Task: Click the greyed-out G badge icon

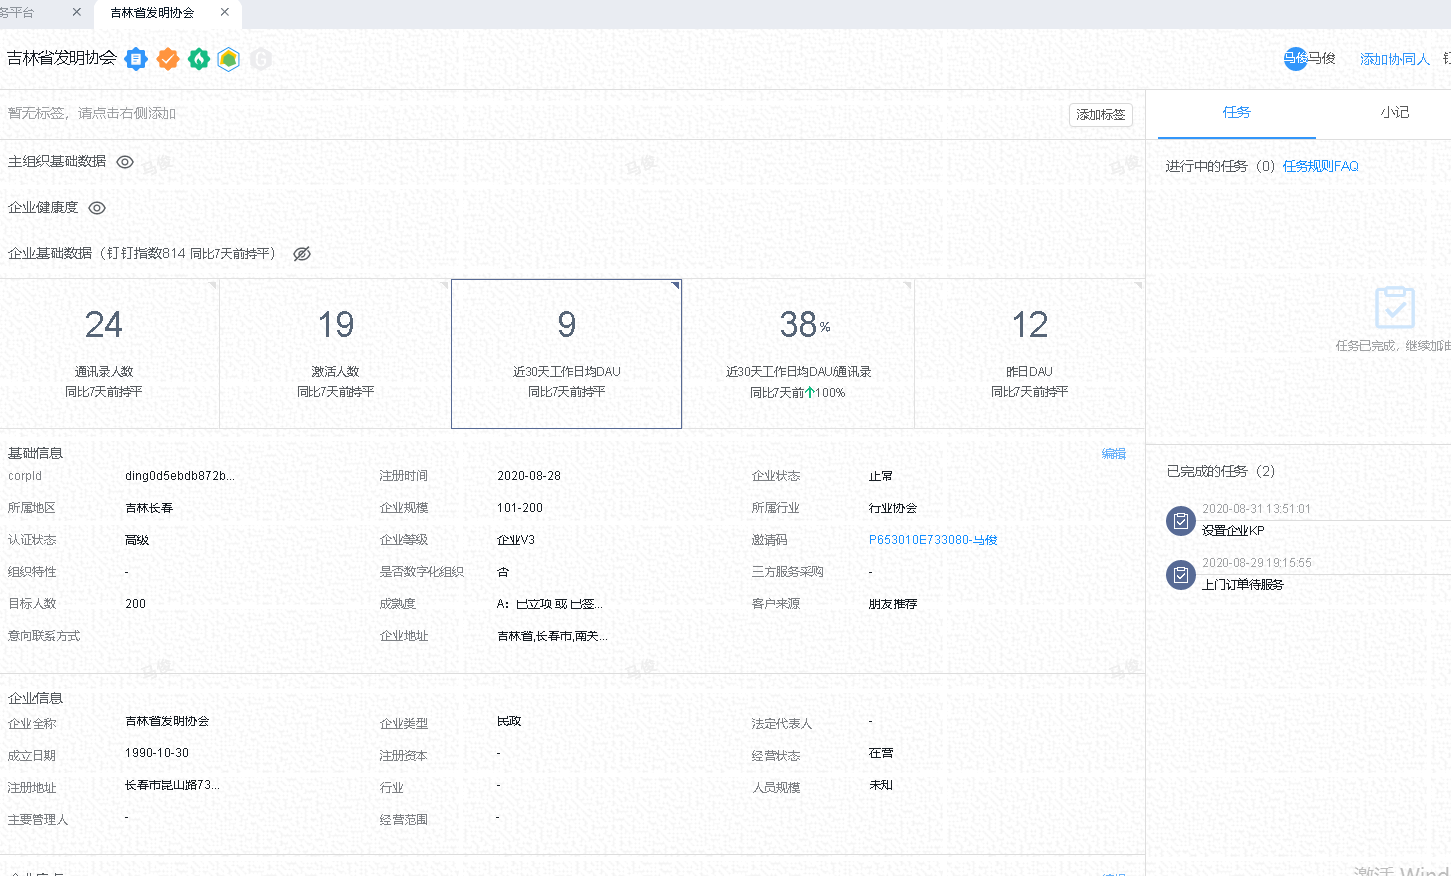Action: [x=261, y=59]
